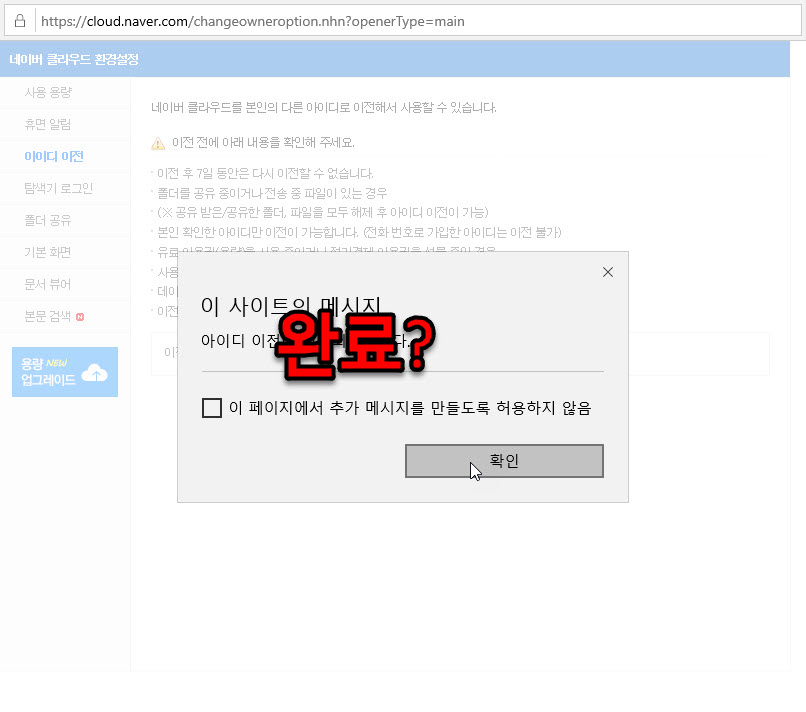Click text '이전 후 7일 동안은 다시 이전할 수 없습니다'
Viewport: 806px width, 712px height.
point(265,173)
